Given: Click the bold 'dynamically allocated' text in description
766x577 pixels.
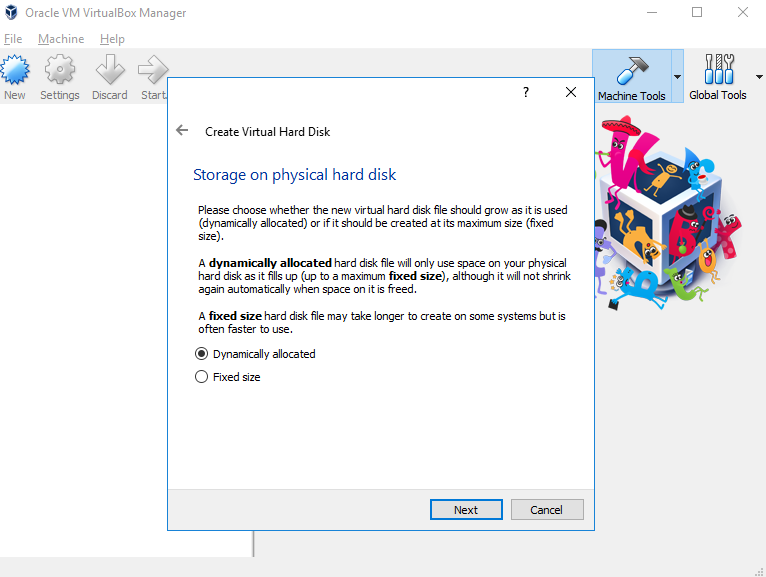Looking at the screenshot, I should tap(270, 263).
